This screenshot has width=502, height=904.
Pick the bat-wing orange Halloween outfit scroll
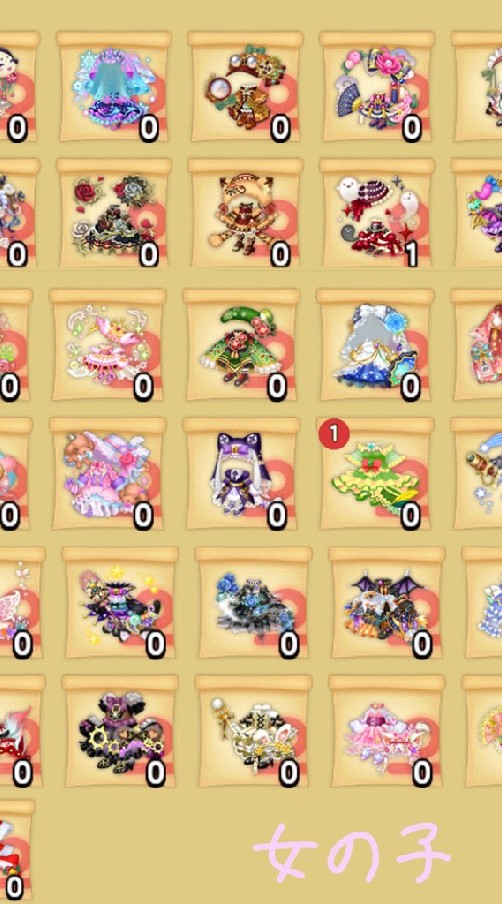[x=387, y=603]
